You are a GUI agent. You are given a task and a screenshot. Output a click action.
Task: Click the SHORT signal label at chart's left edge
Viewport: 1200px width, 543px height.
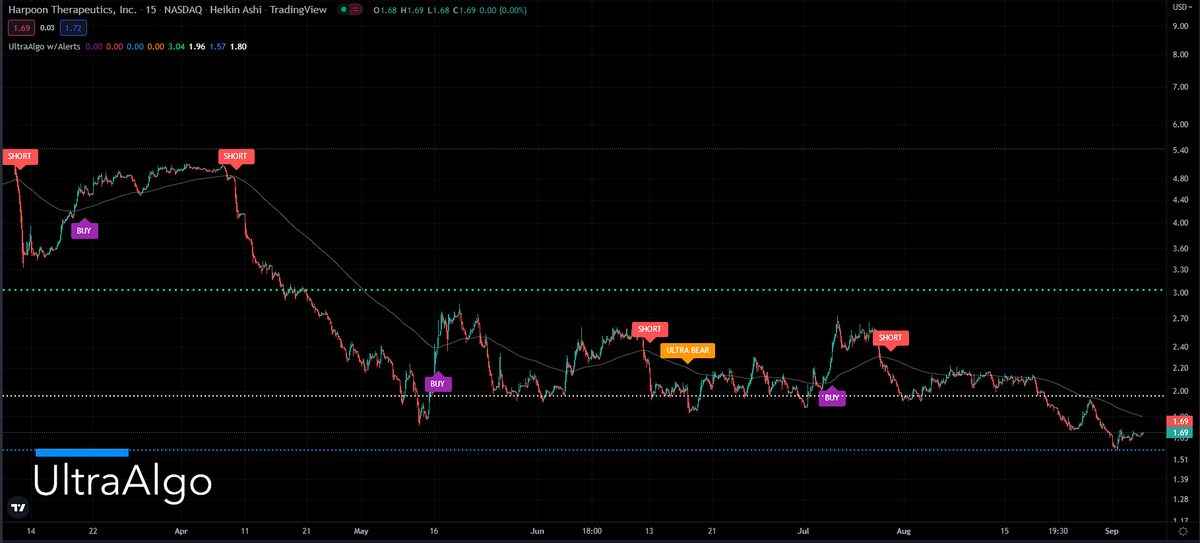point(19,157)
